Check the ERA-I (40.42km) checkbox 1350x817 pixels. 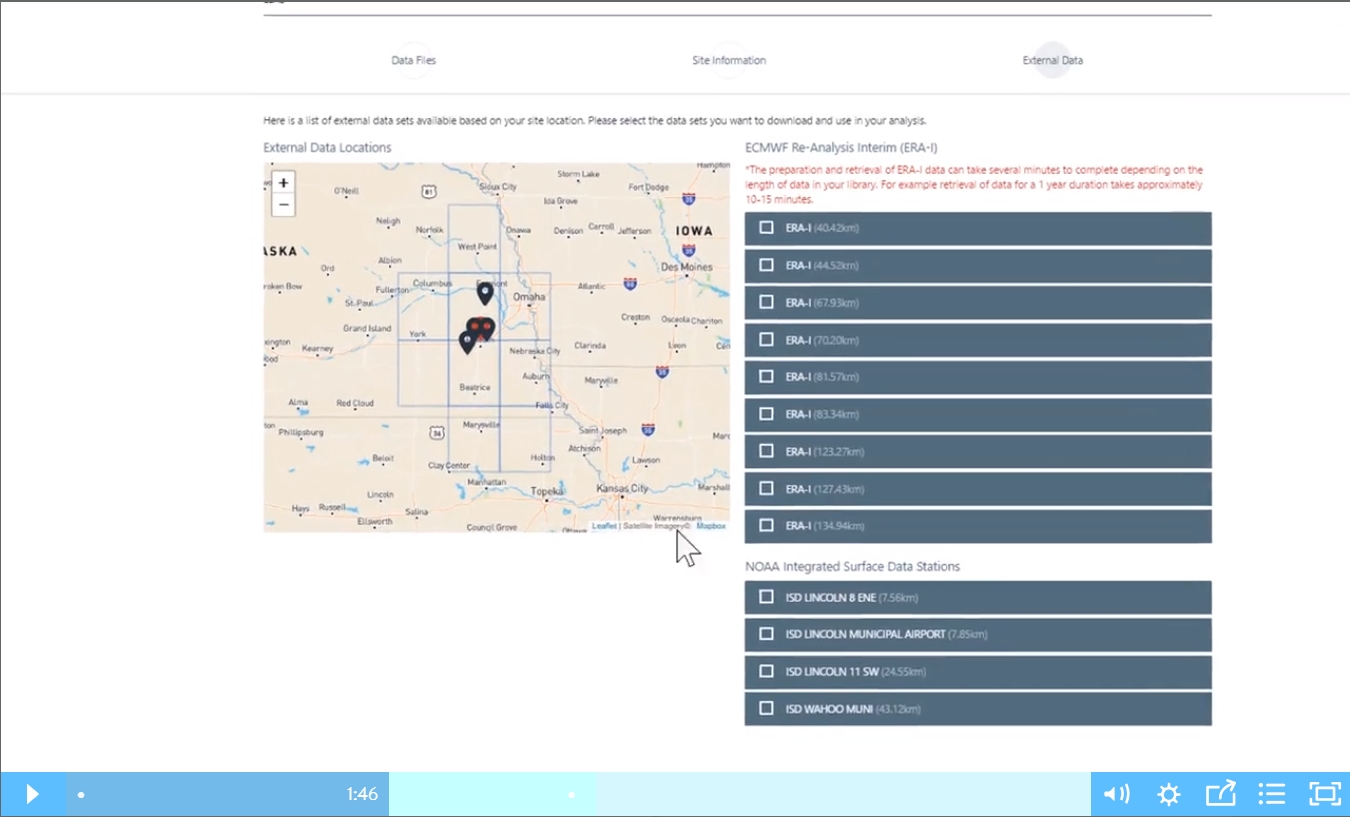pyautogui.click(x=766, y=228)
